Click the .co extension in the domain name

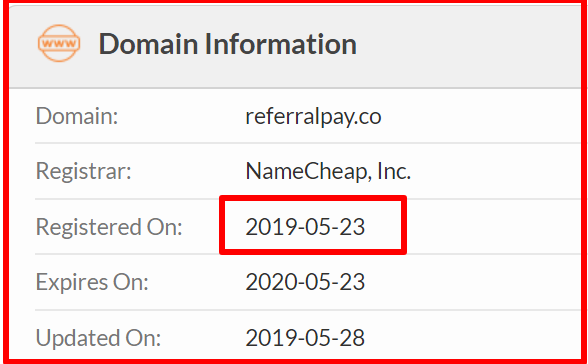click(x=369, y=116)
